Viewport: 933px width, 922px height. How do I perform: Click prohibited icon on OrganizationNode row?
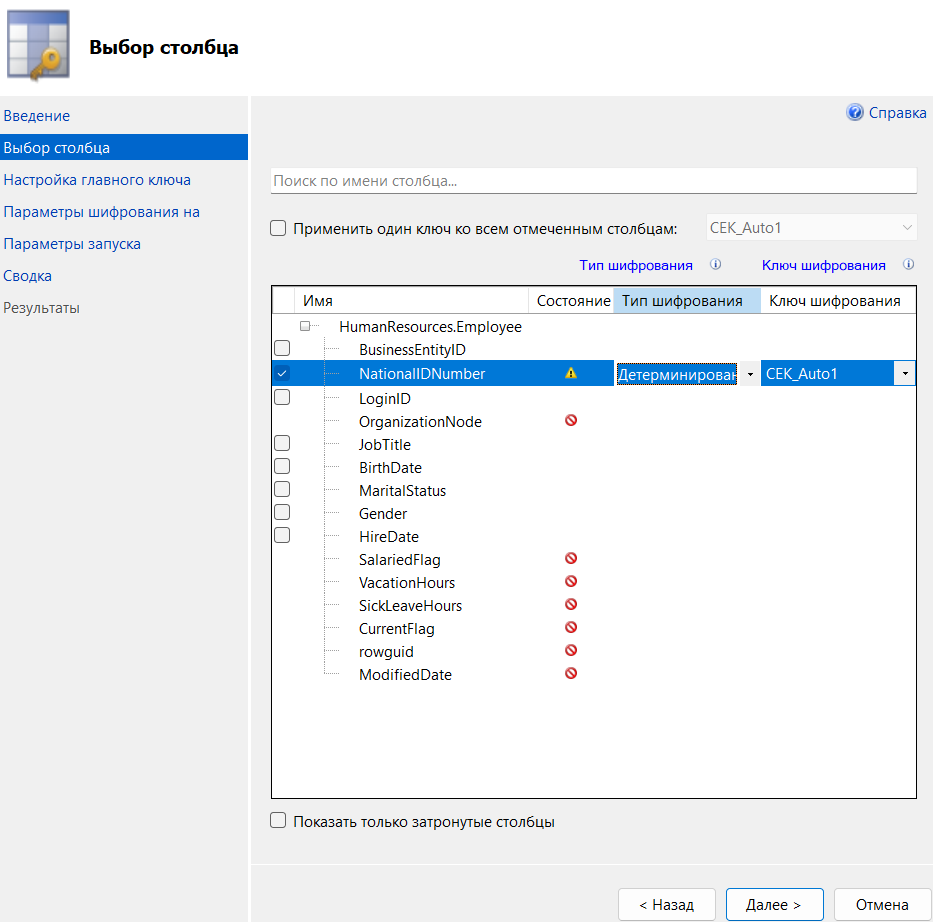[x=571, y=421]
